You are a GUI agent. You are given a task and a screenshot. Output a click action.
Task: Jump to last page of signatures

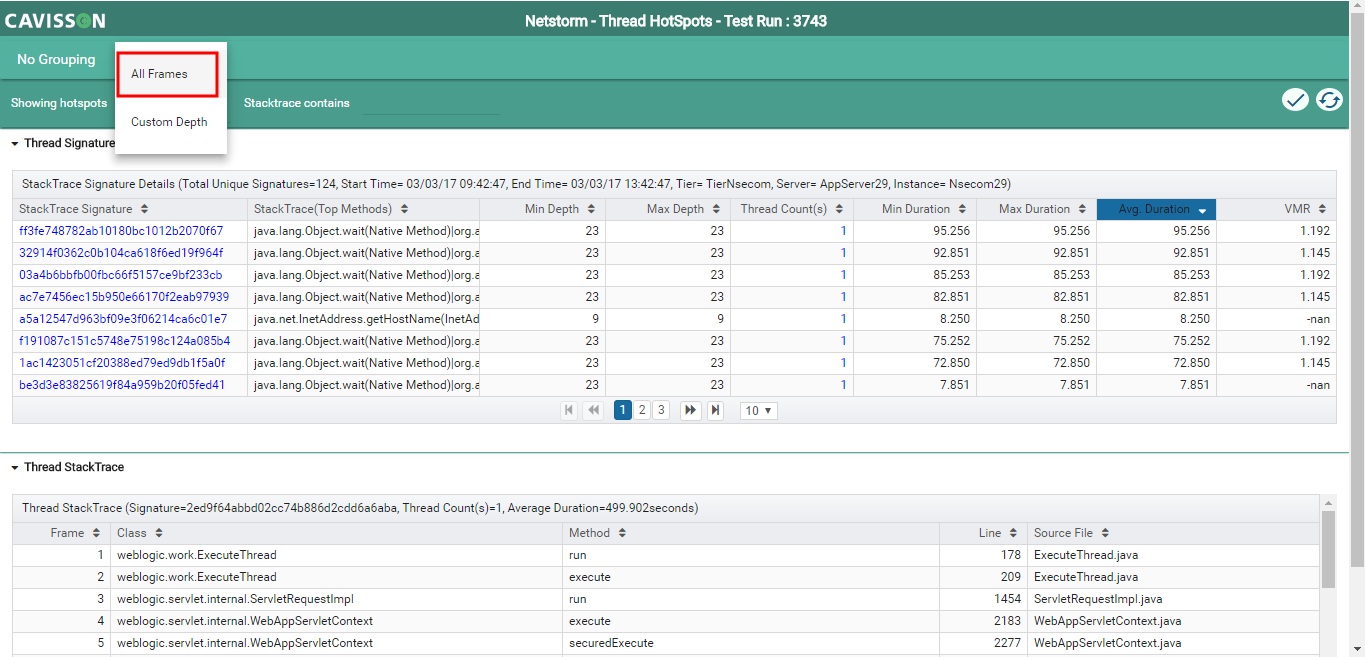point(715,410)
